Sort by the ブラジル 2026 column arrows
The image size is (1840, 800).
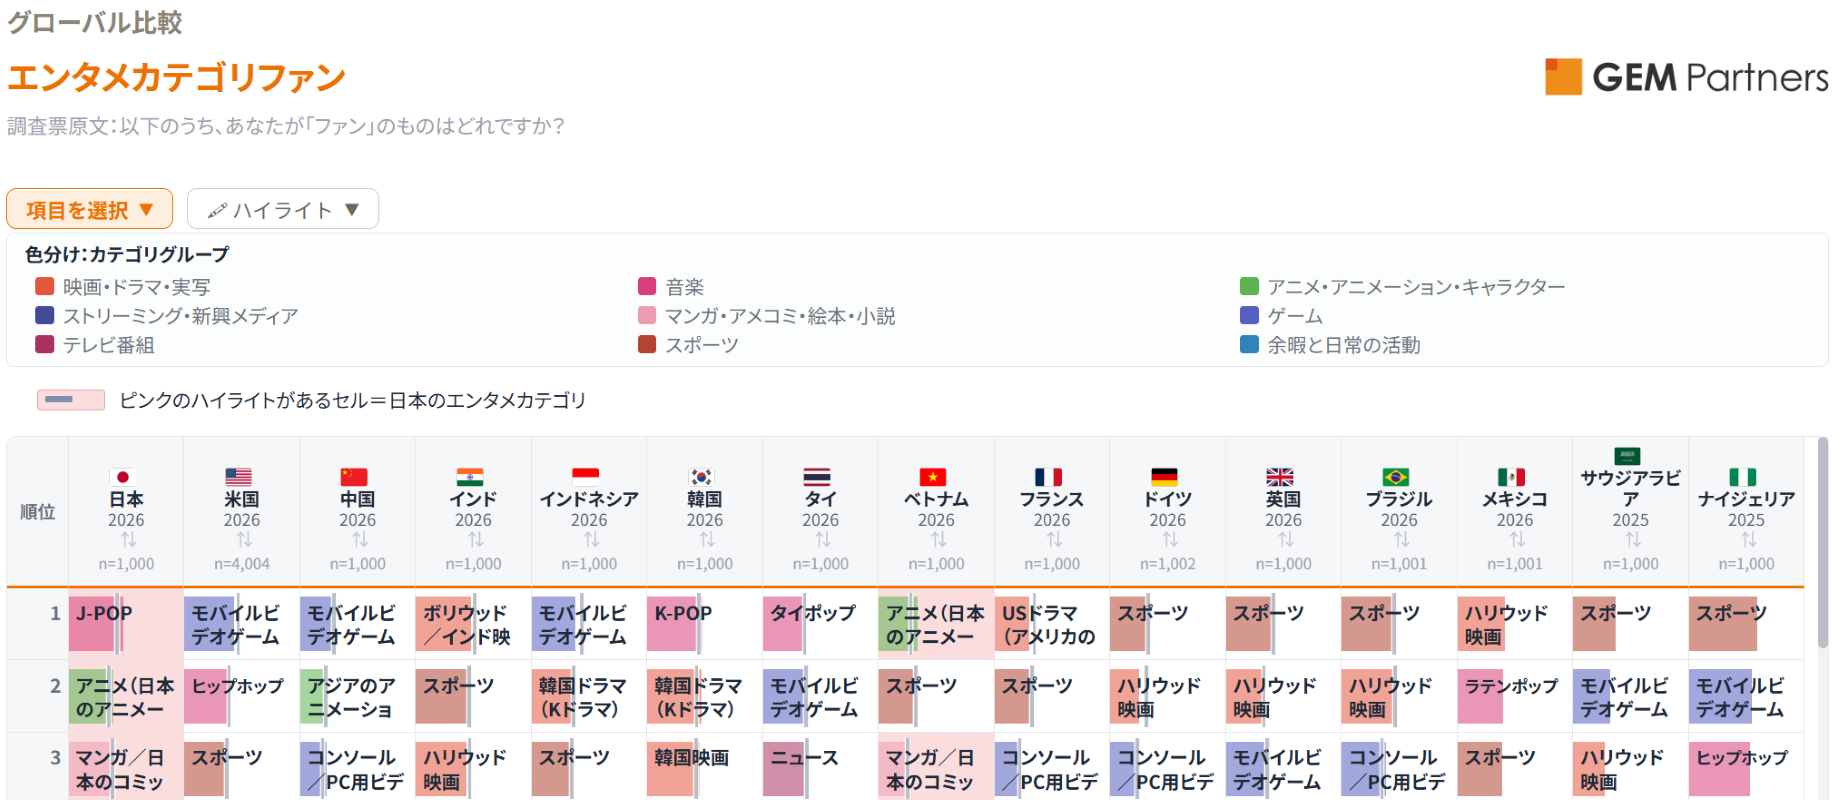tap(1401, 540)
